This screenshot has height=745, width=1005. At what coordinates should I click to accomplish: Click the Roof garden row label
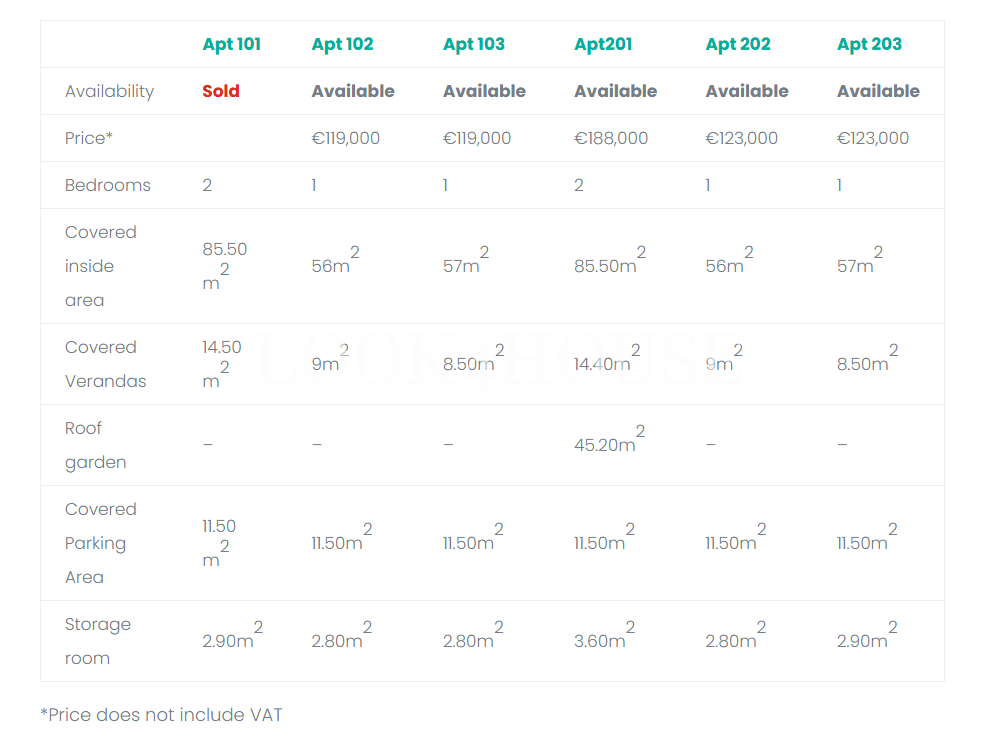point(96,445)
